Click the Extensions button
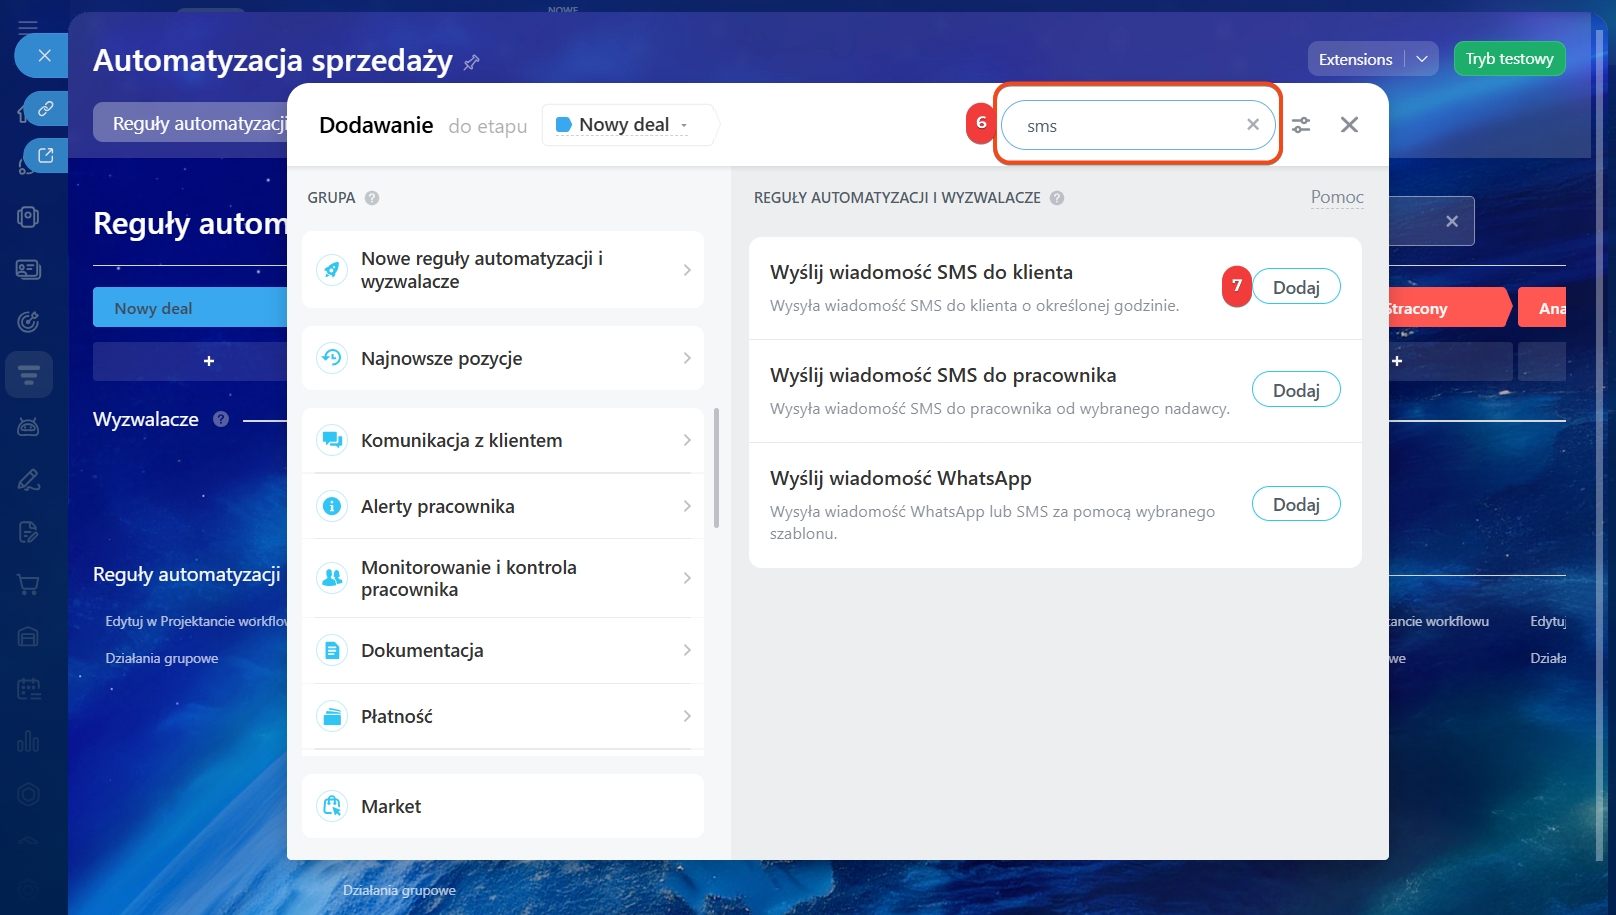Image resolution: width=1616 pixels, height=915 pixels. click(x=1356, y=59)
